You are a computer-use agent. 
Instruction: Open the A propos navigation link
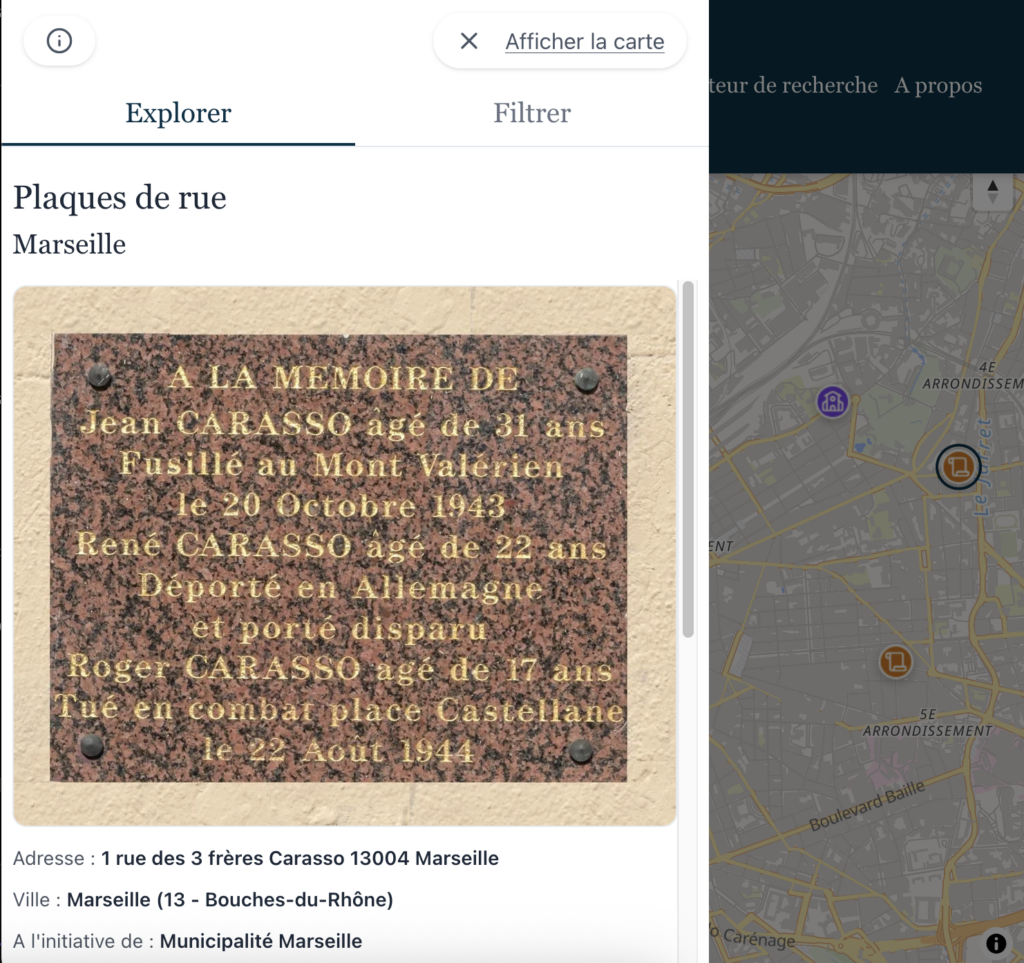(938, 86)
